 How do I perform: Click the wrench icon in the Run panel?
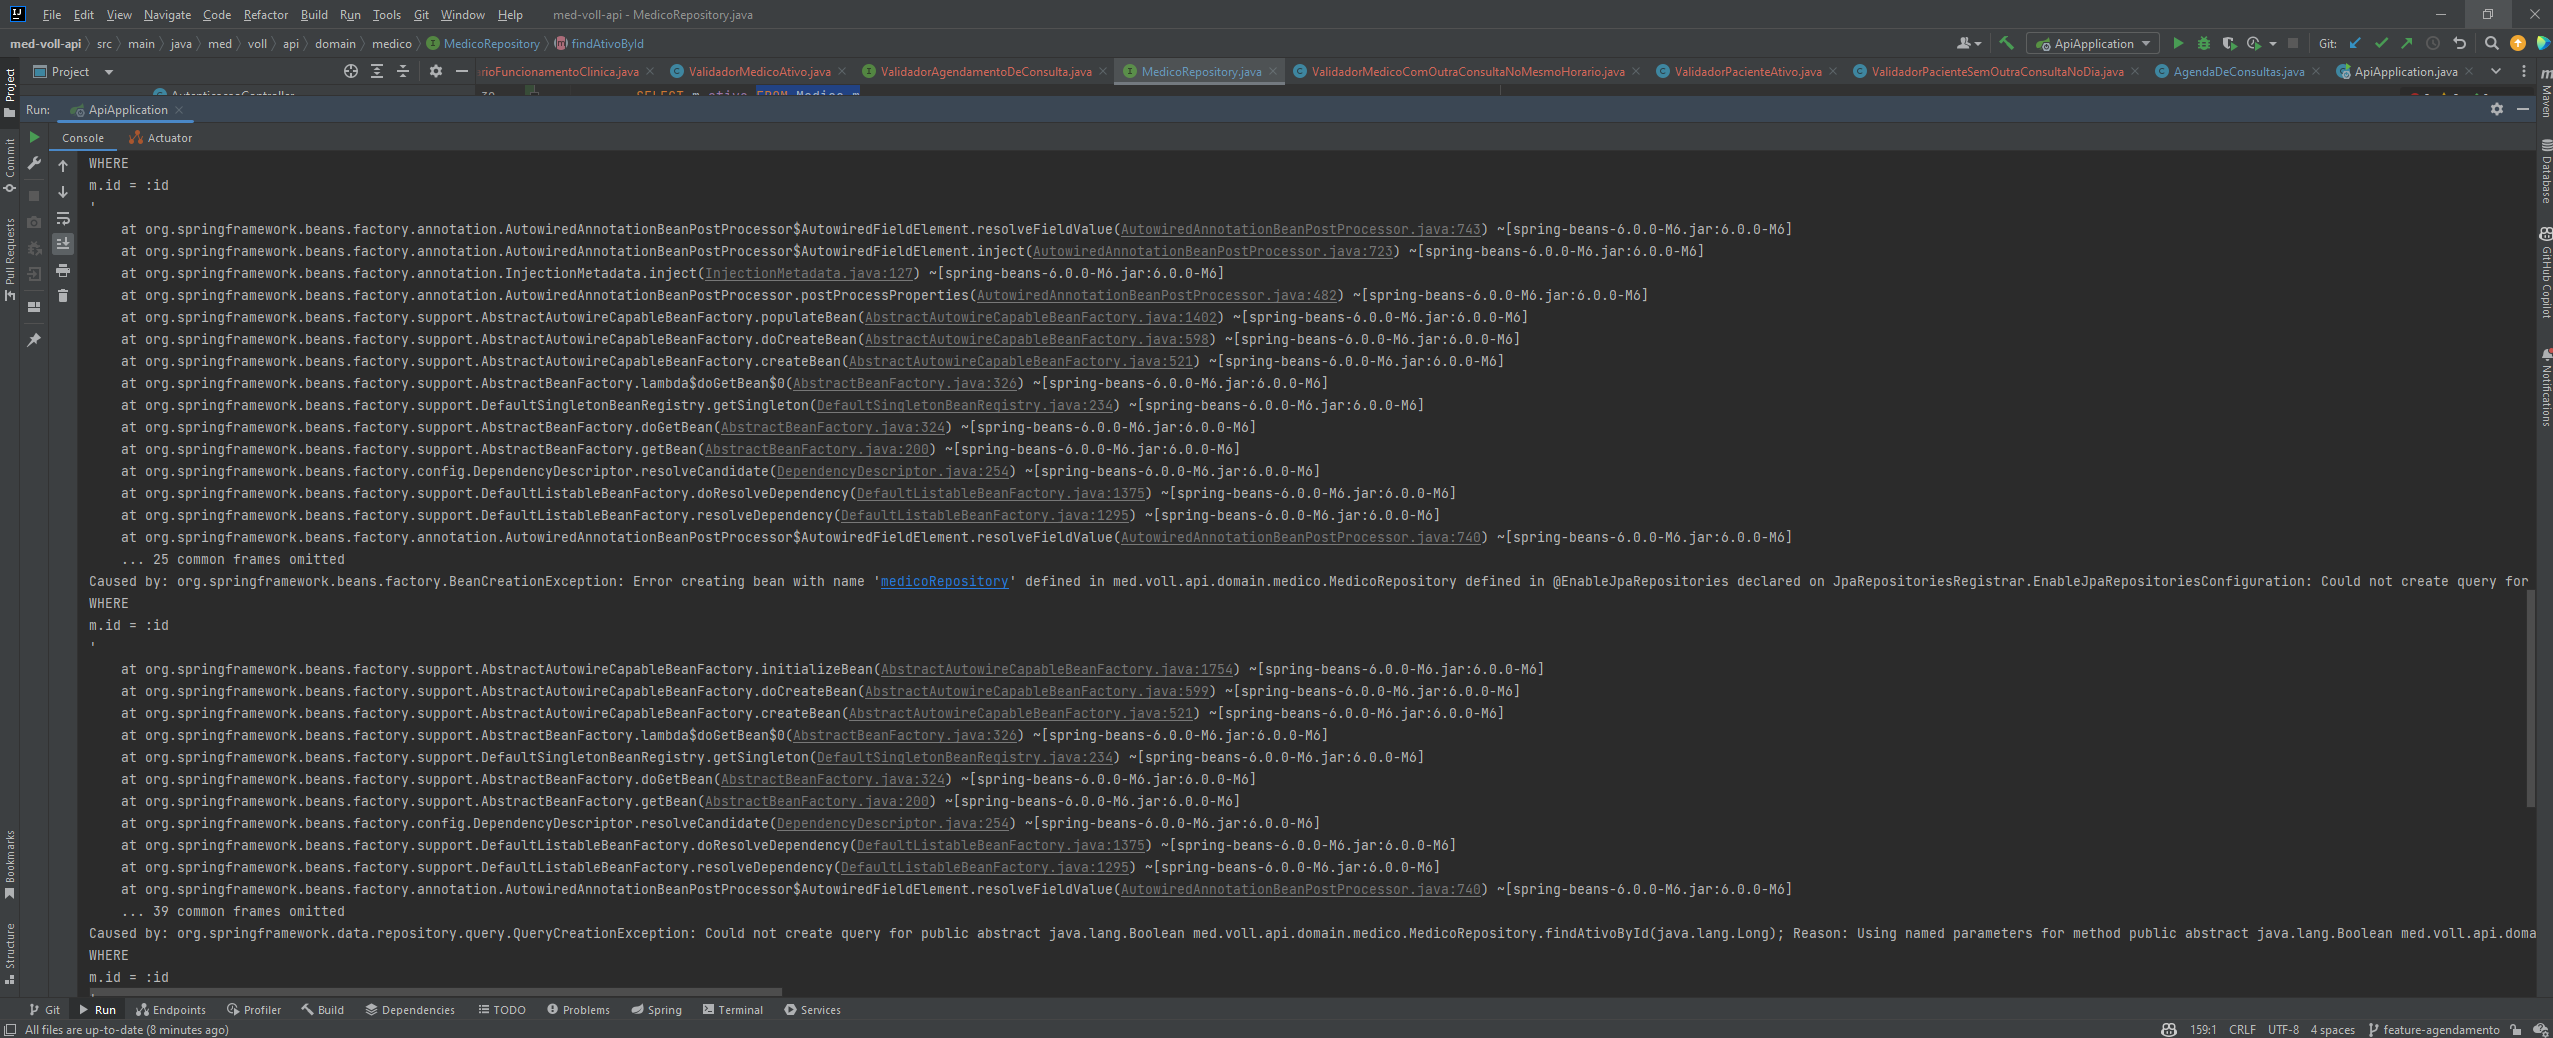[x=34, y=163]
